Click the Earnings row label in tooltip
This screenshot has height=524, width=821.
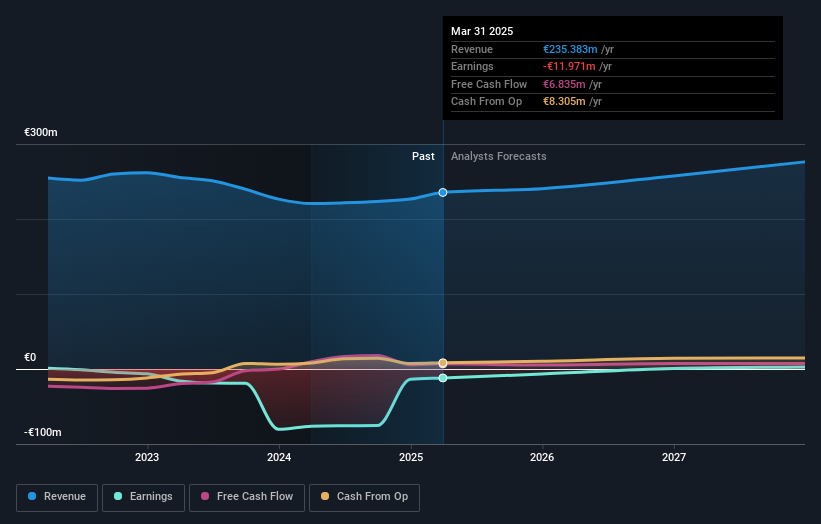pyautogui.click(x=472, y=66)
